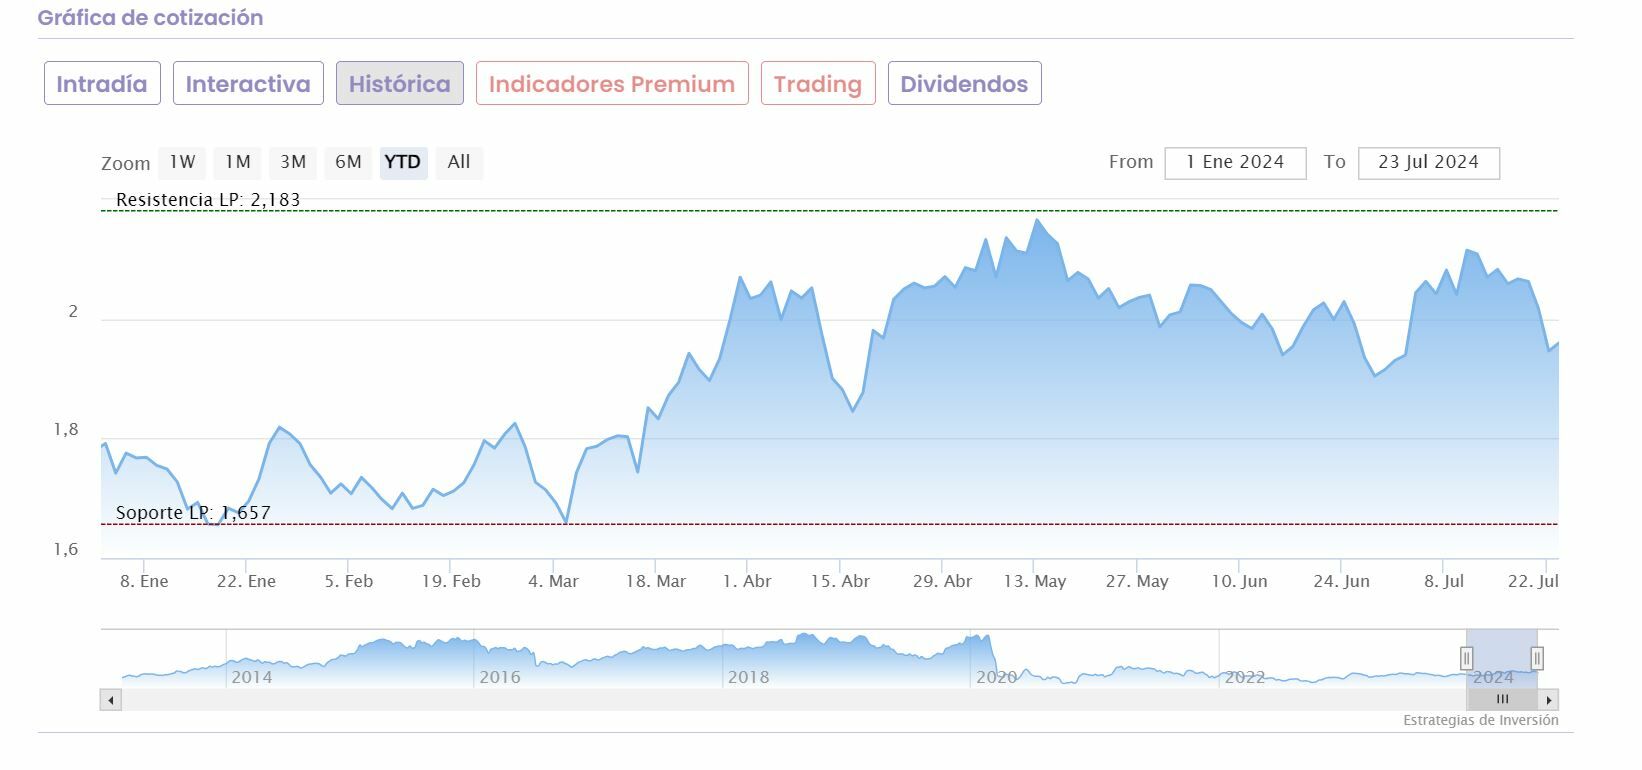Viewport: 1642px width, 770px height.
Task: Set zoom range to 1M
Action: pyautogui.click(x=237, y=162)
